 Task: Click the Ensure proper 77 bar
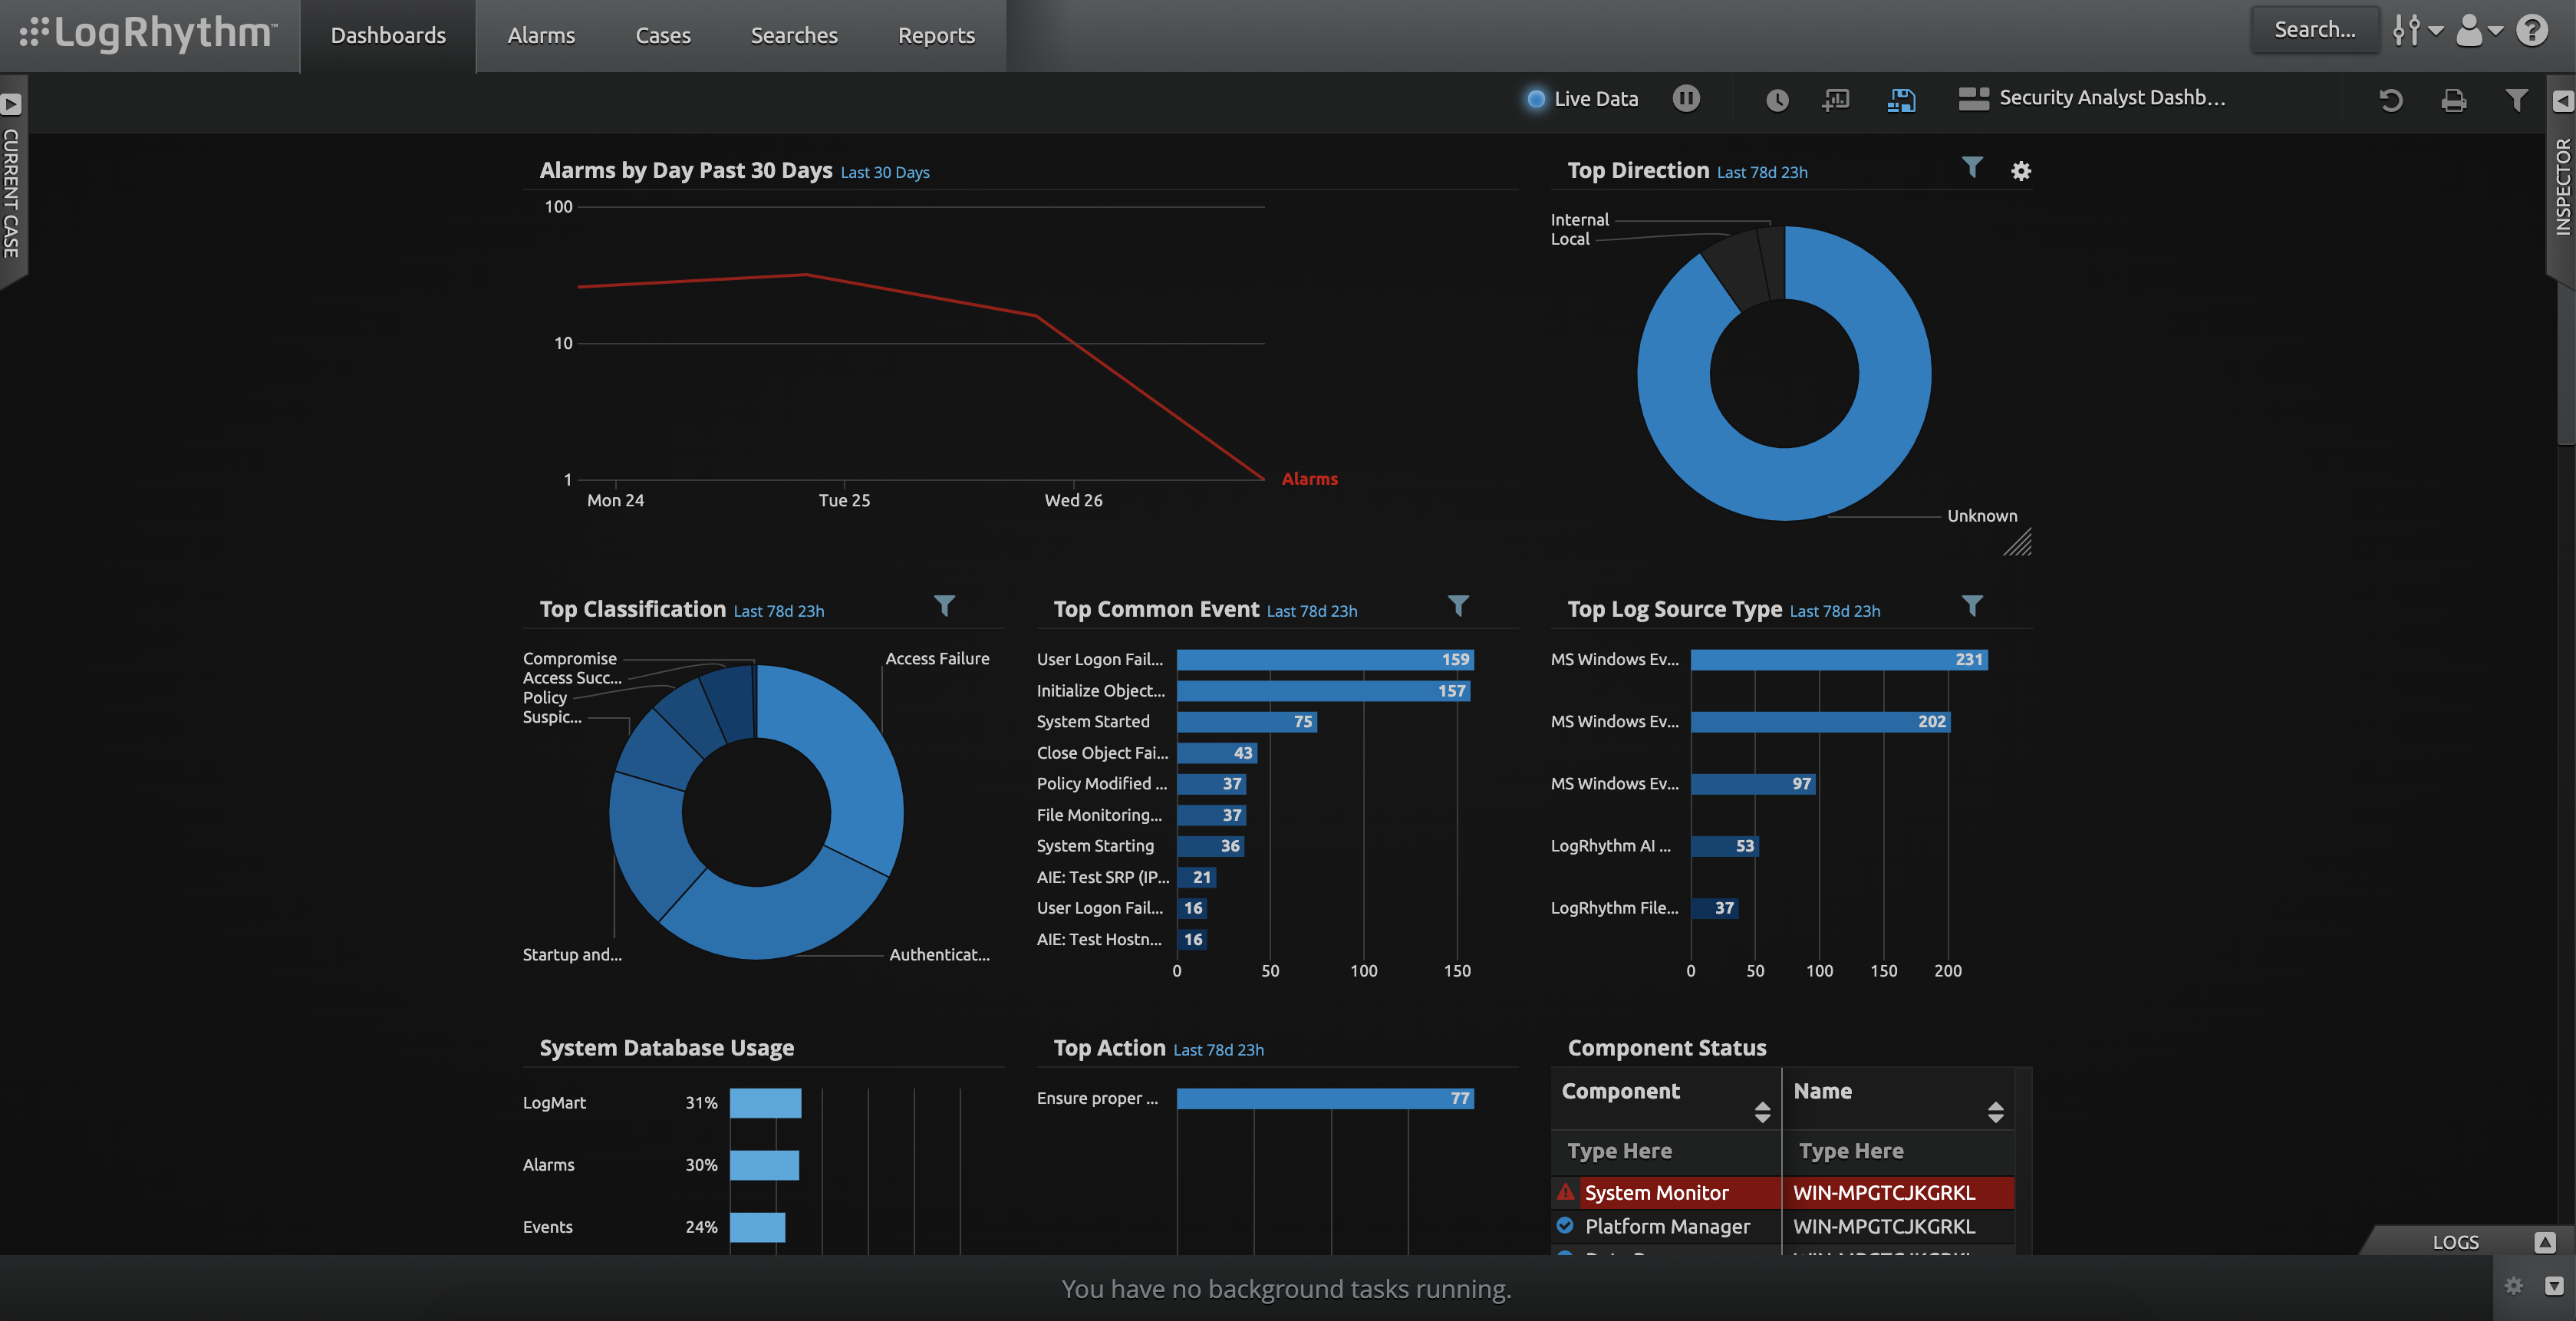click(x=1325, y=1098)
